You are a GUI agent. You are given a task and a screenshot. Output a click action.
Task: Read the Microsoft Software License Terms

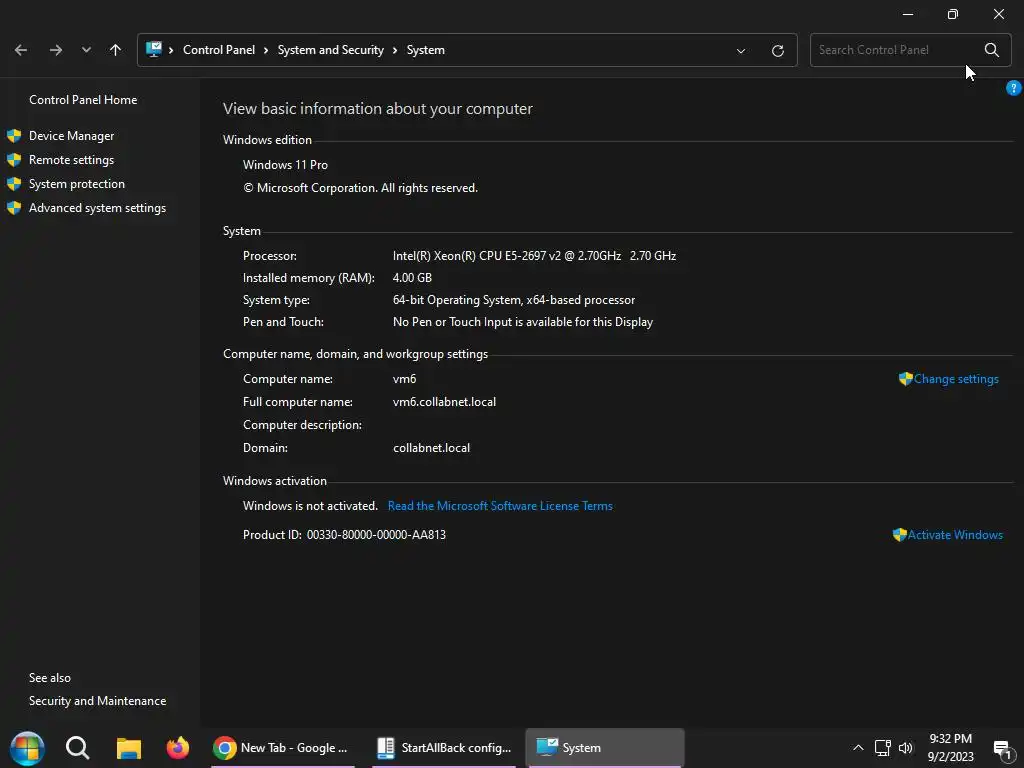[500, 506]
